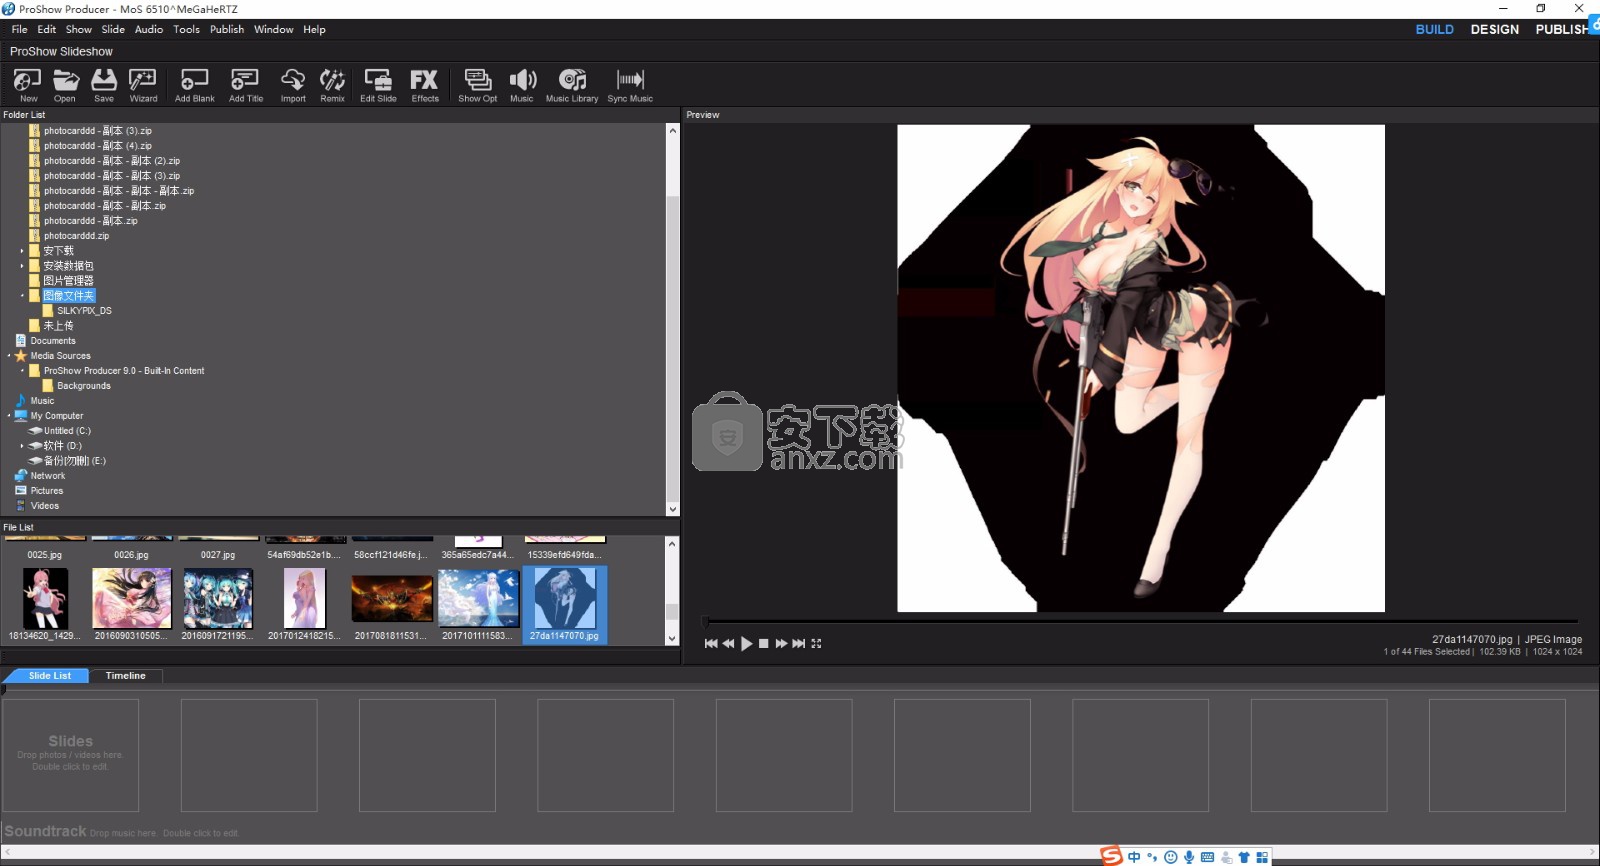The width and height of the screenshot is (1600, 866).
Task: Open the Edit menu
Action: [x=46, y=29]
